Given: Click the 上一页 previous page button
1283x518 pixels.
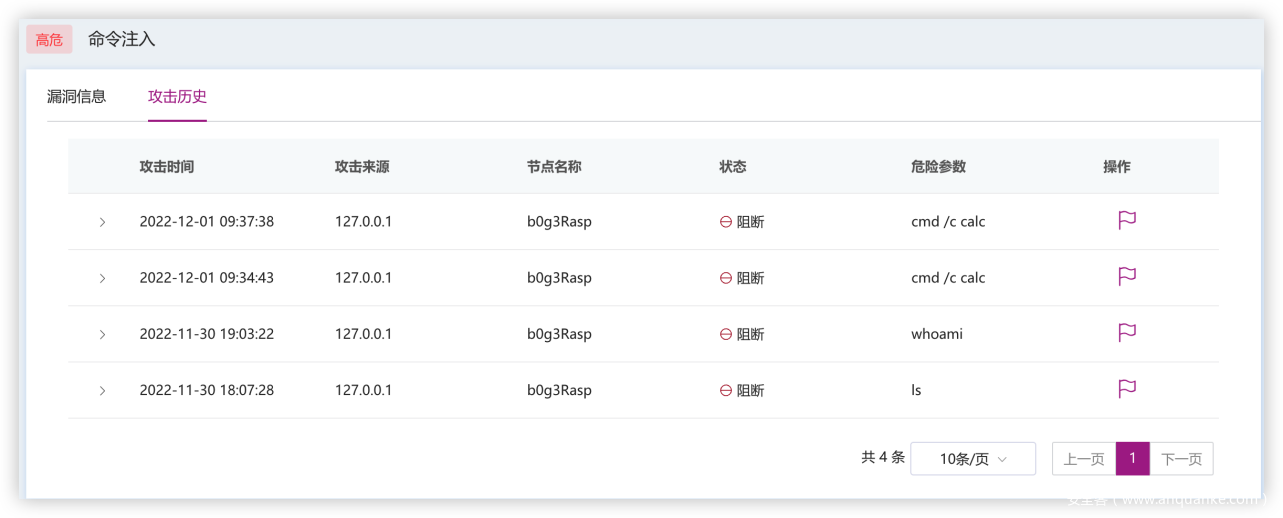Looking at the screenshot, I should [1083, 459].
